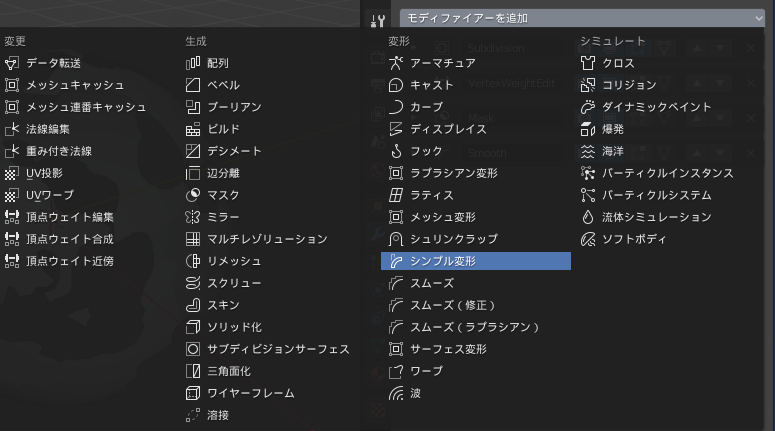Click the 頂点ウェイト合成 icon

pyautogui.click(x=12, y=239)
